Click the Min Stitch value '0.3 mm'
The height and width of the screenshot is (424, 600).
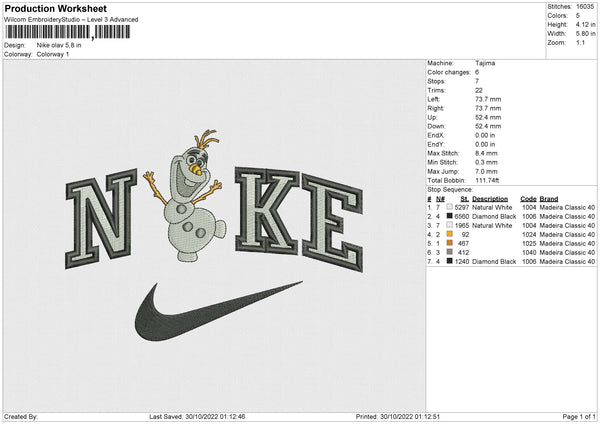pyautogui.click(x=486, y=162)
